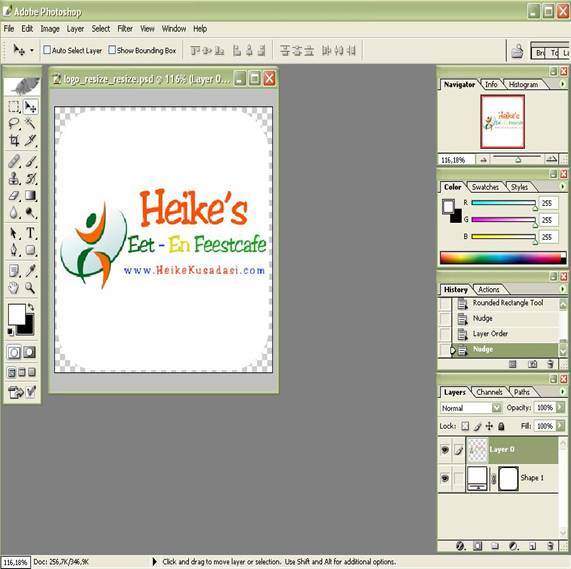This screenshot has width=571, height=569.
Task: Click the R value field in Color panel
Action: pos(547,203)
